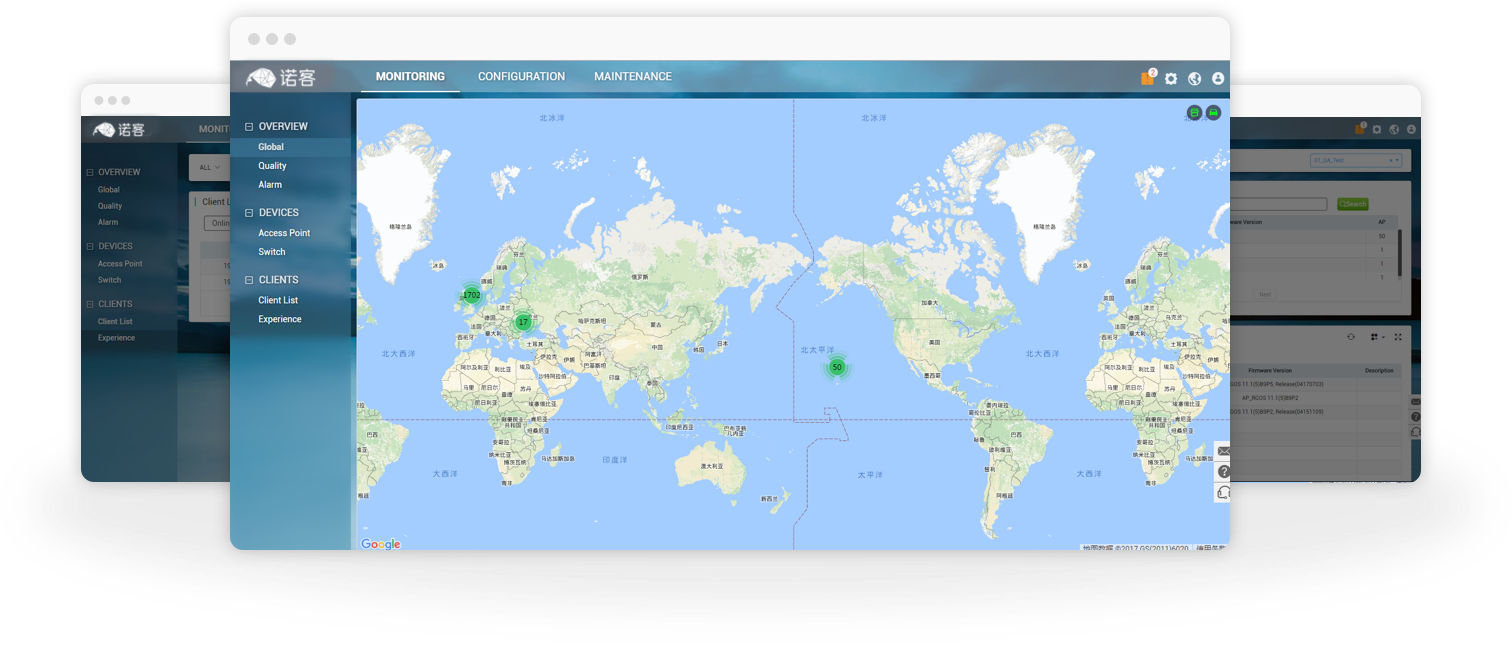The height and width of the screenshot is (645, 1512).
Task: Click Description column header in right window
Action: point(1379,370)
